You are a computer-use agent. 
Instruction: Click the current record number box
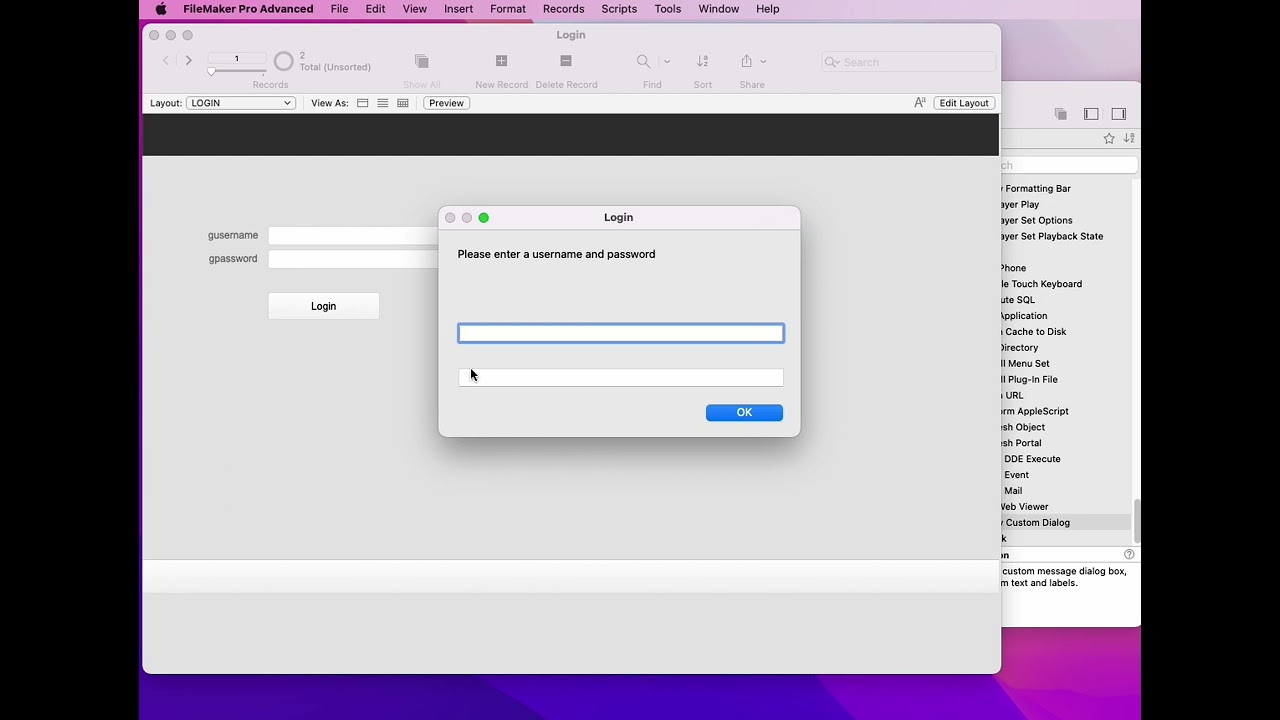[237, 59]
